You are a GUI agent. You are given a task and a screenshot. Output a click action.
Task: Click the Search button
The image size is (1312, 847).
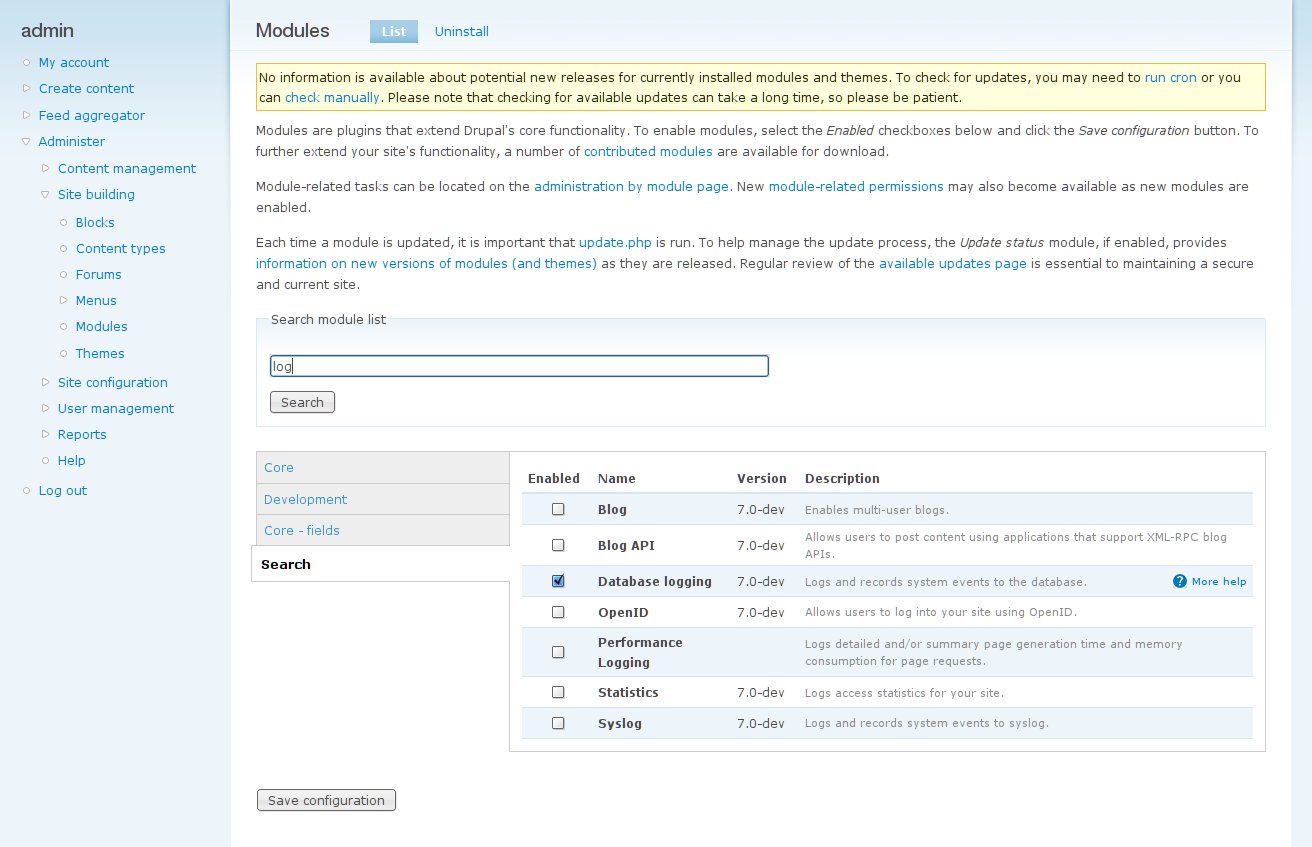[302, 401]
